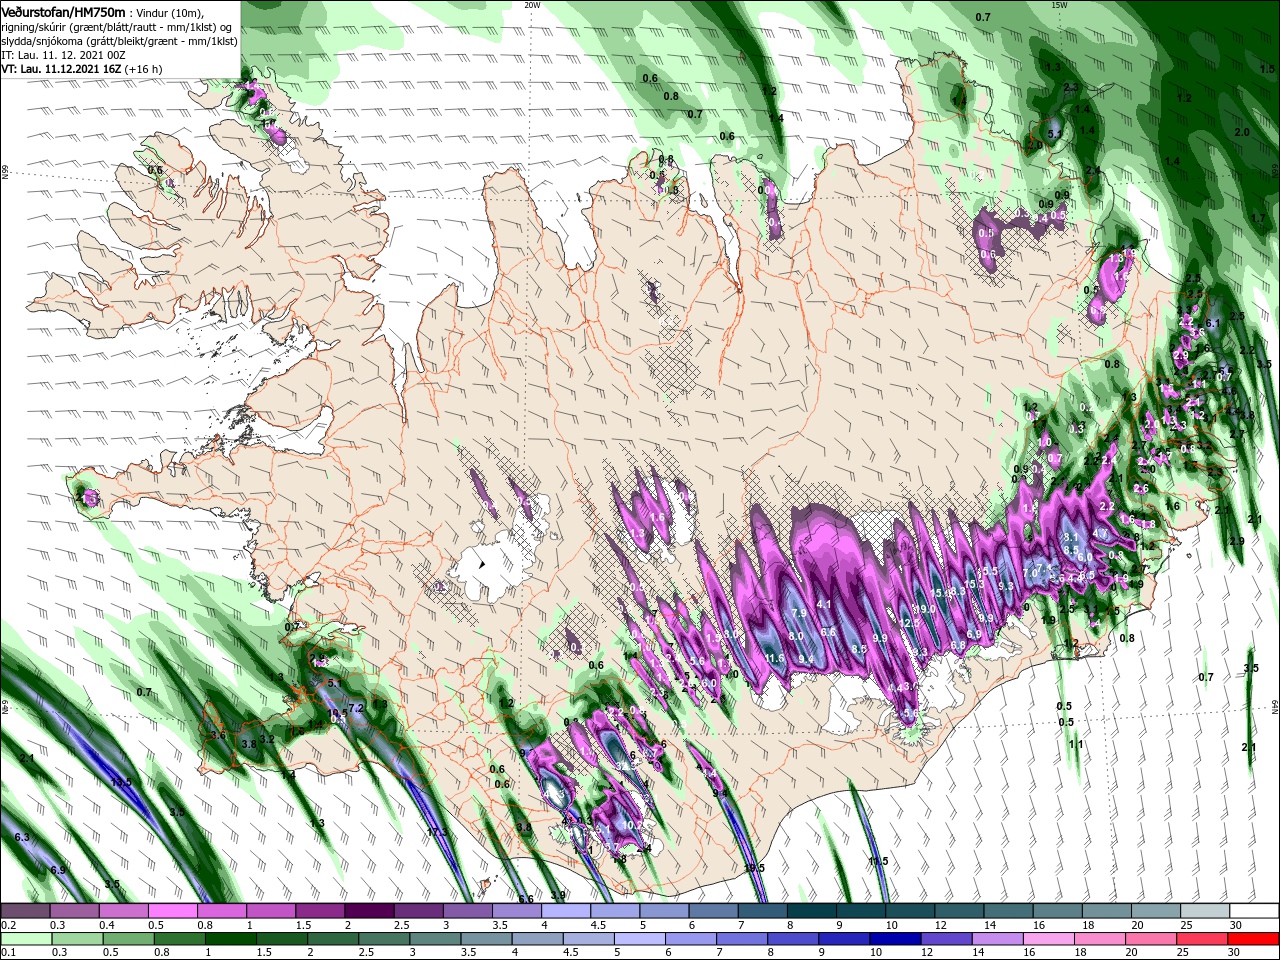Screen dimensions: 1280x960
Task: Select the palest green swatch above rain label 0.1
Action: tap(25, 938)
